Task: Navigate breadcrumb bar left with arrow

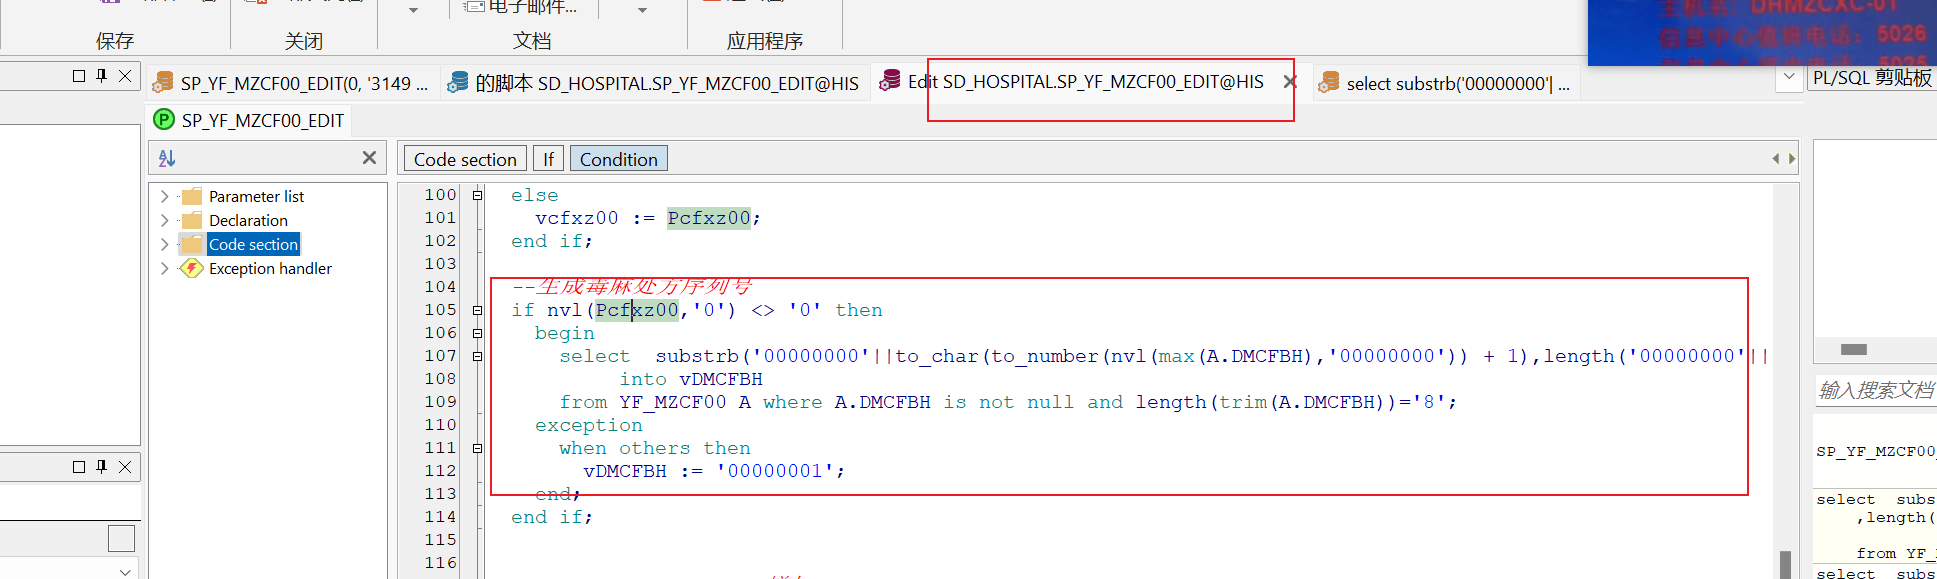Action: click(x=1776, y=159)
